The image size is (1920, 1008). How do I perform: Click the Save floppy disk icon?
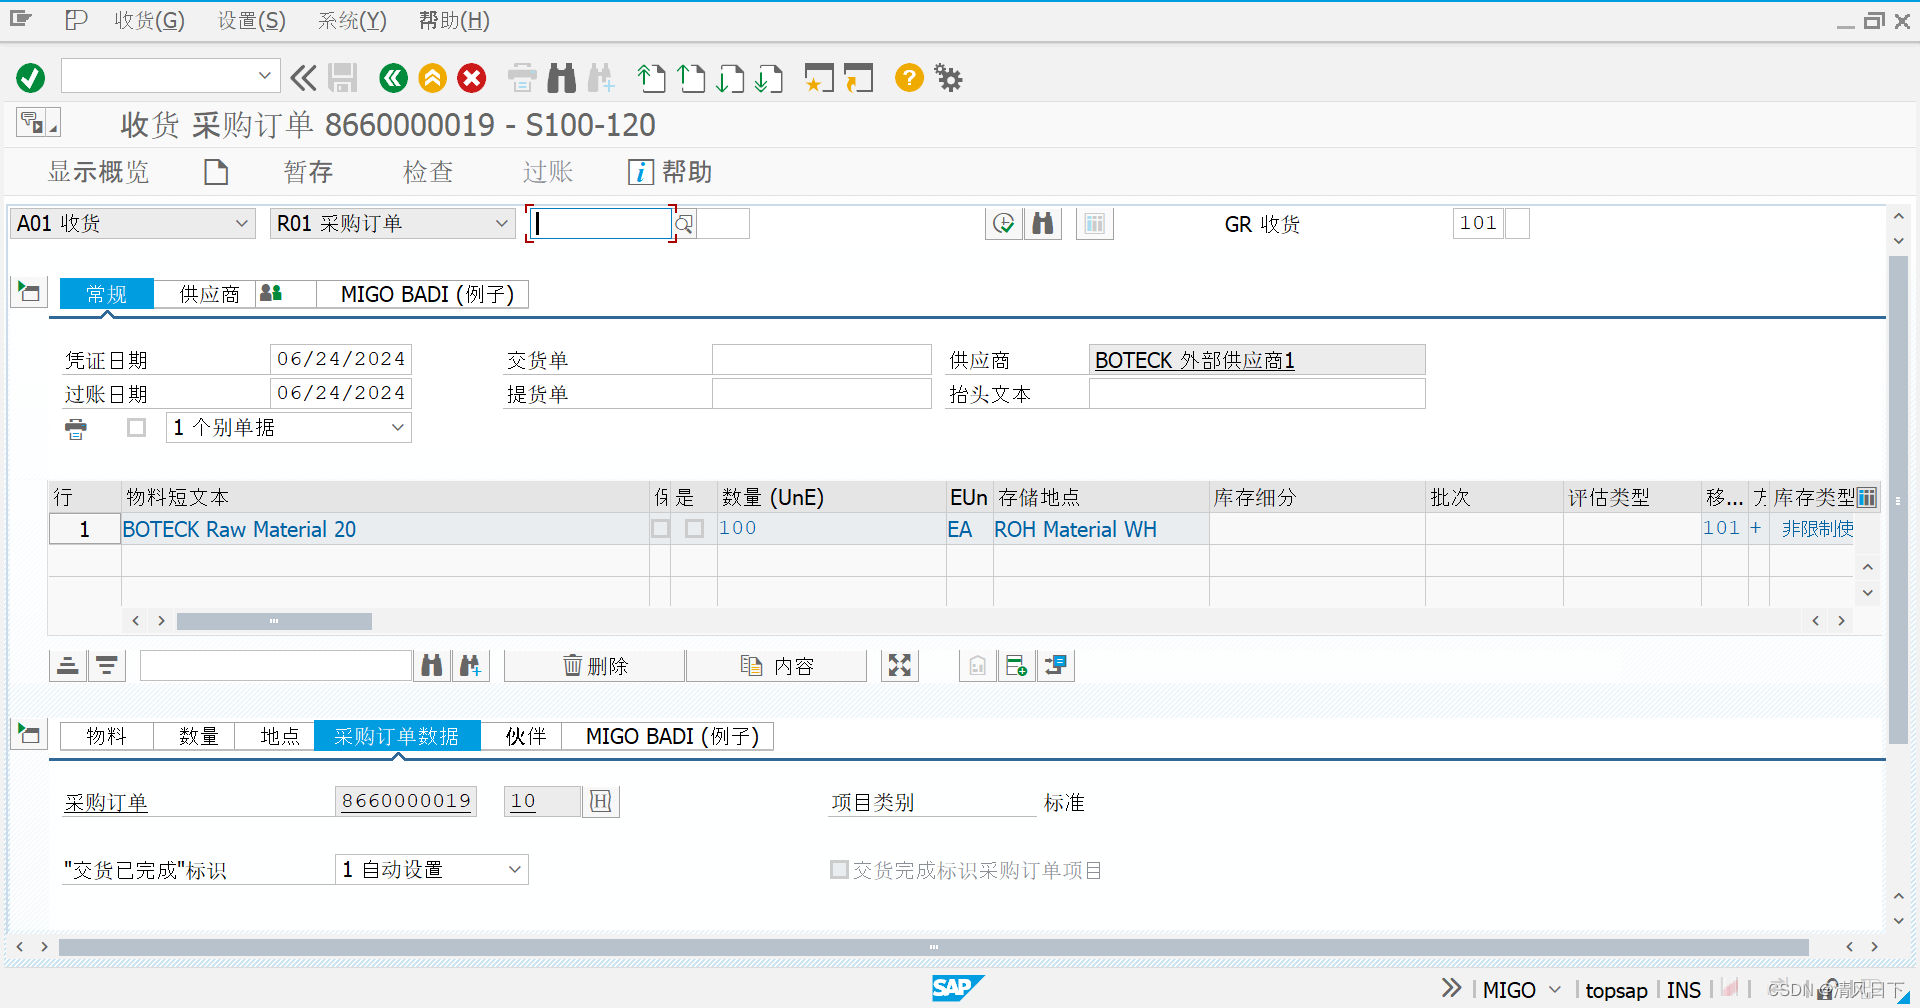coord(343,78)
